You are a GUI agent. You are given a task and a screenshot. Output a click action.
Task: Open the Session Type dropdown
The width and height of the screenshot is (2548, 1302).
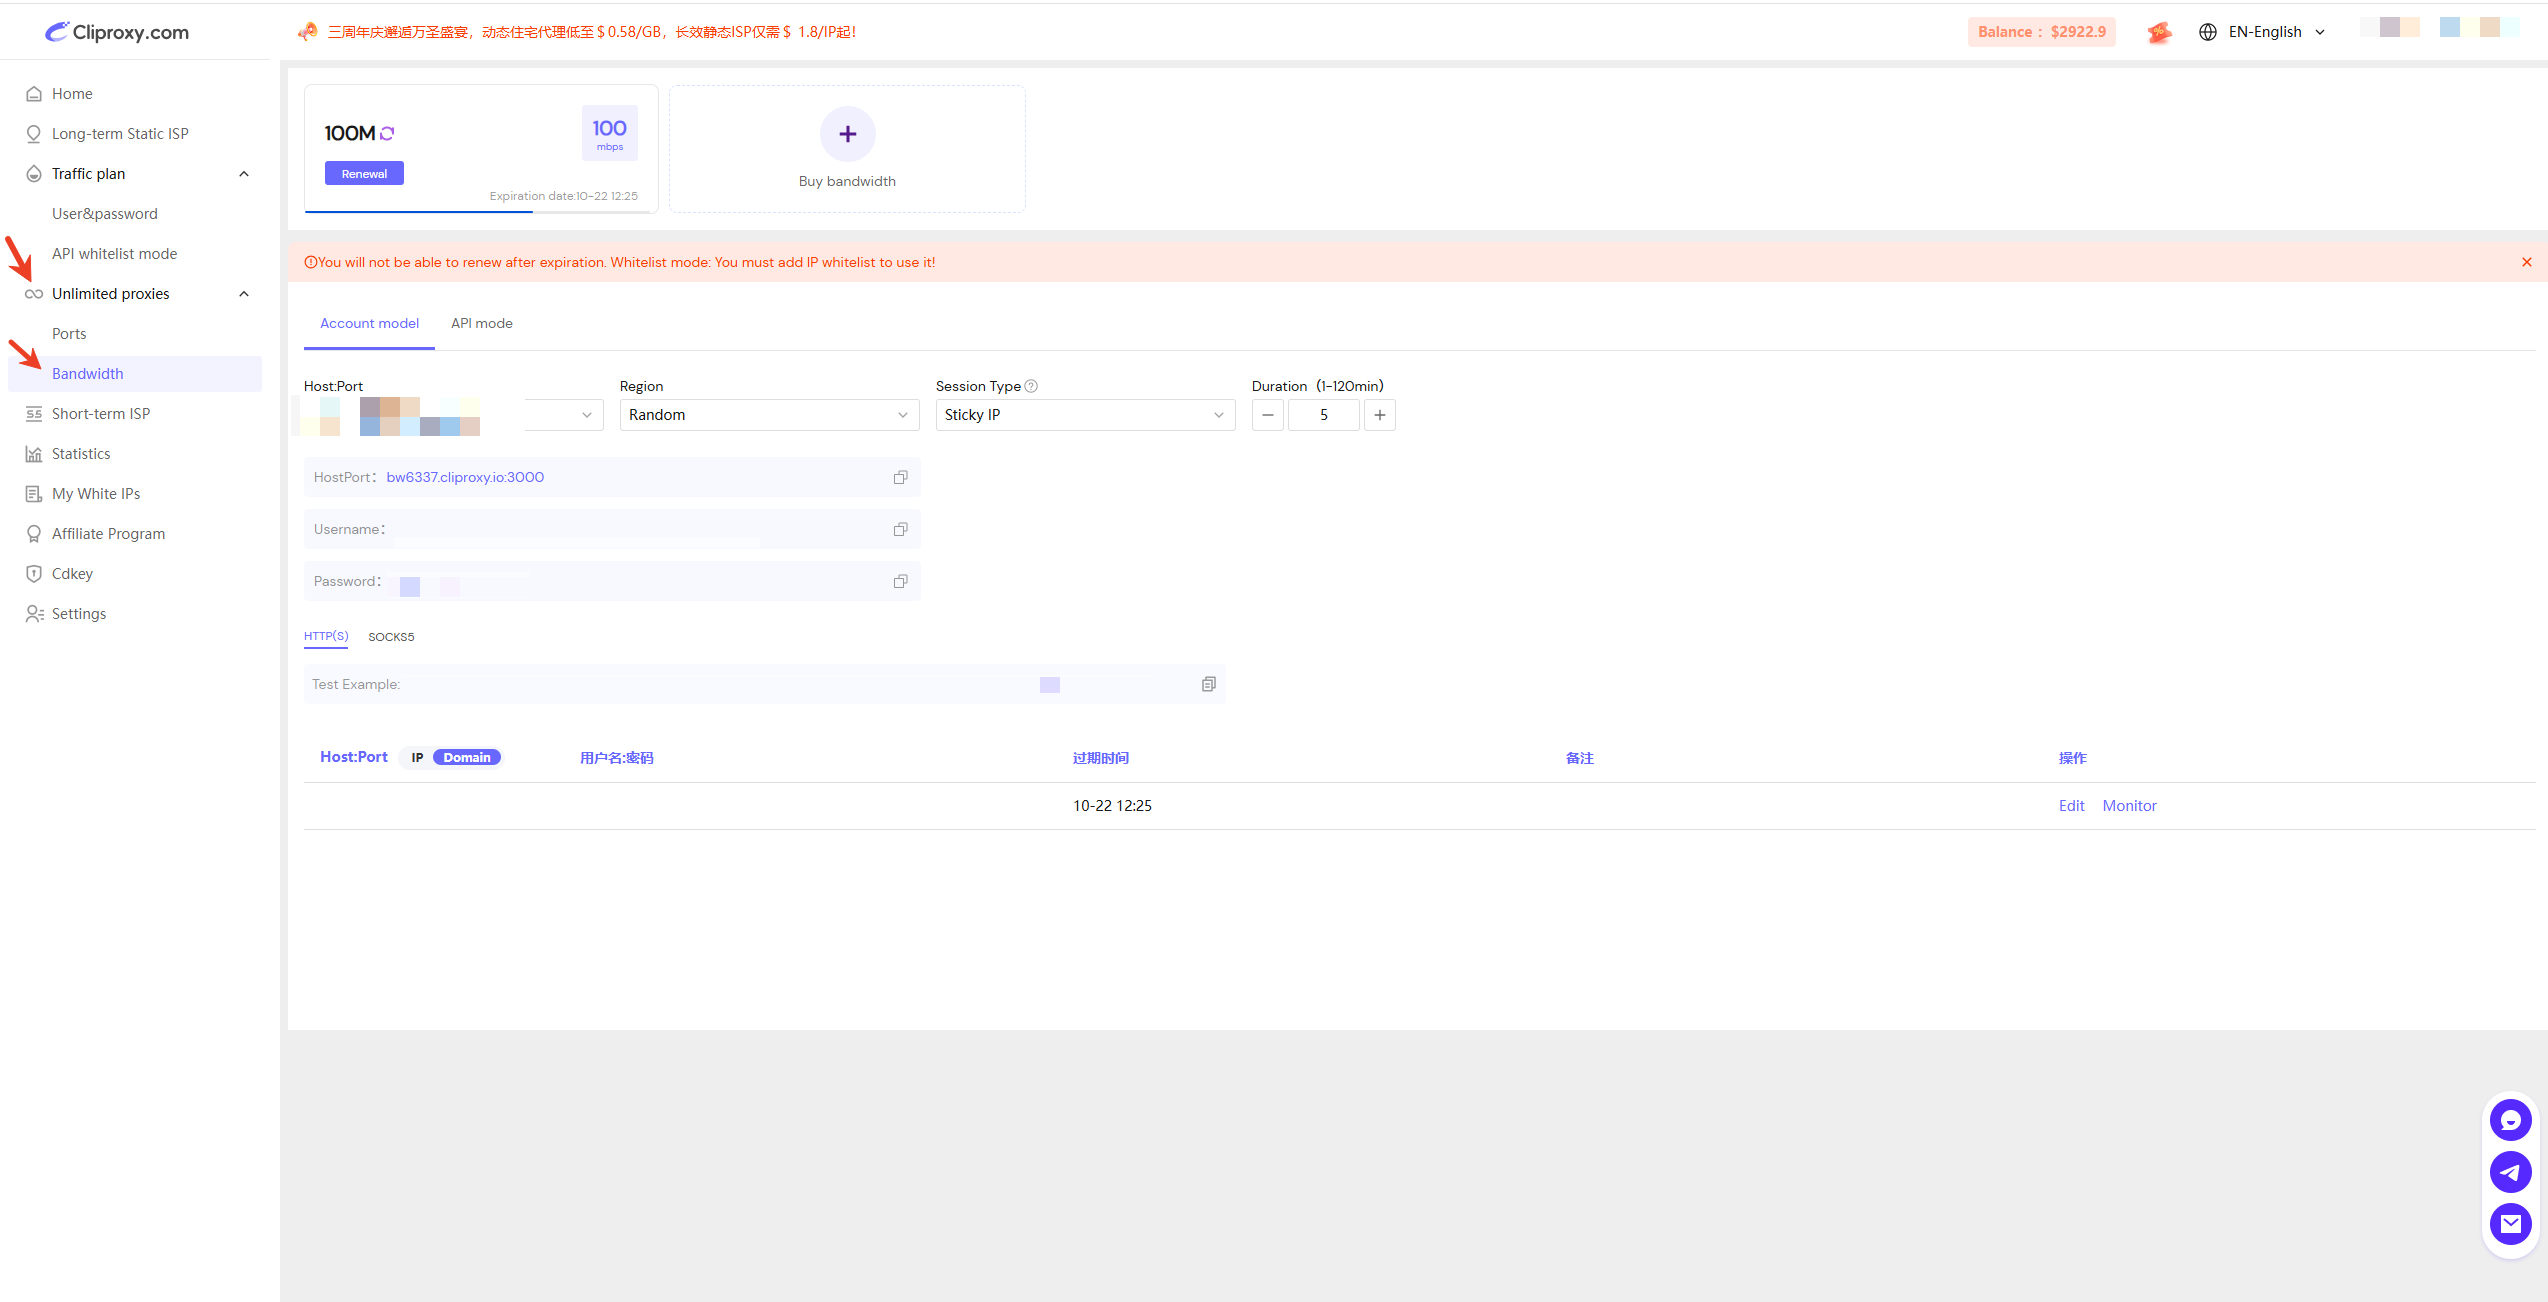(1084, 415)
